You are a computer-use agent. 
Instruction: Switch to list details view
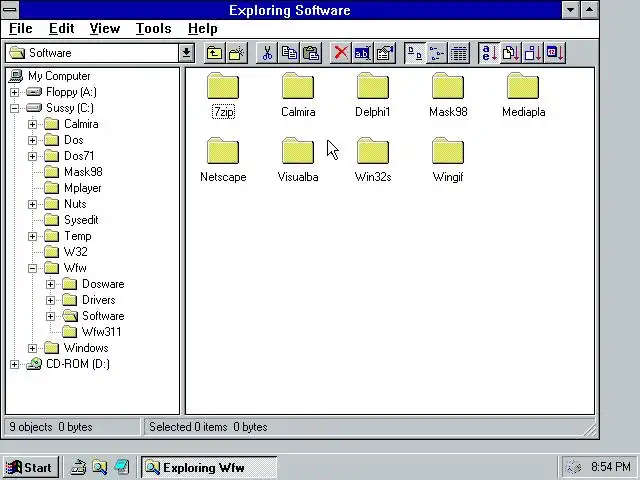pos(459,53)
